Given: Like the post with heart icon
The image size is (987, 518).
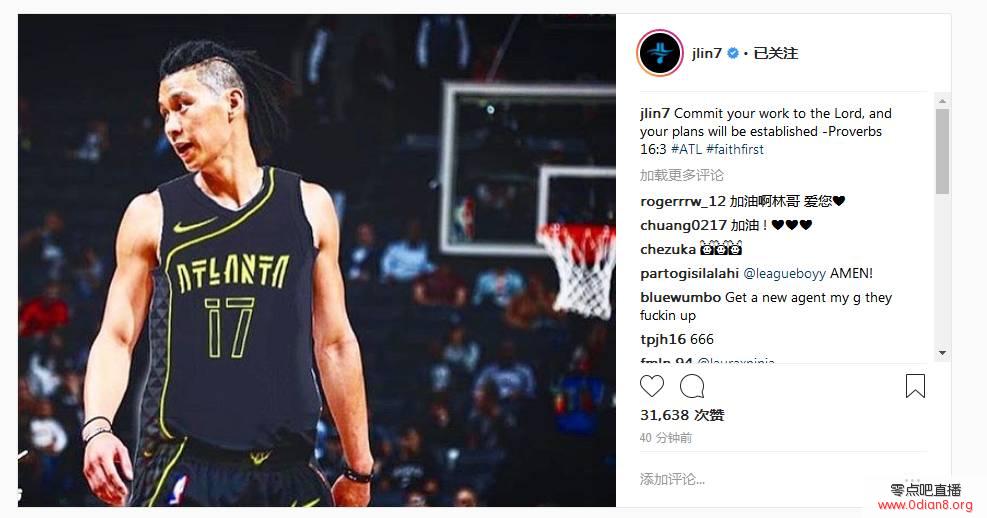Looking at the screenshot, I should [x=651, y=386].
